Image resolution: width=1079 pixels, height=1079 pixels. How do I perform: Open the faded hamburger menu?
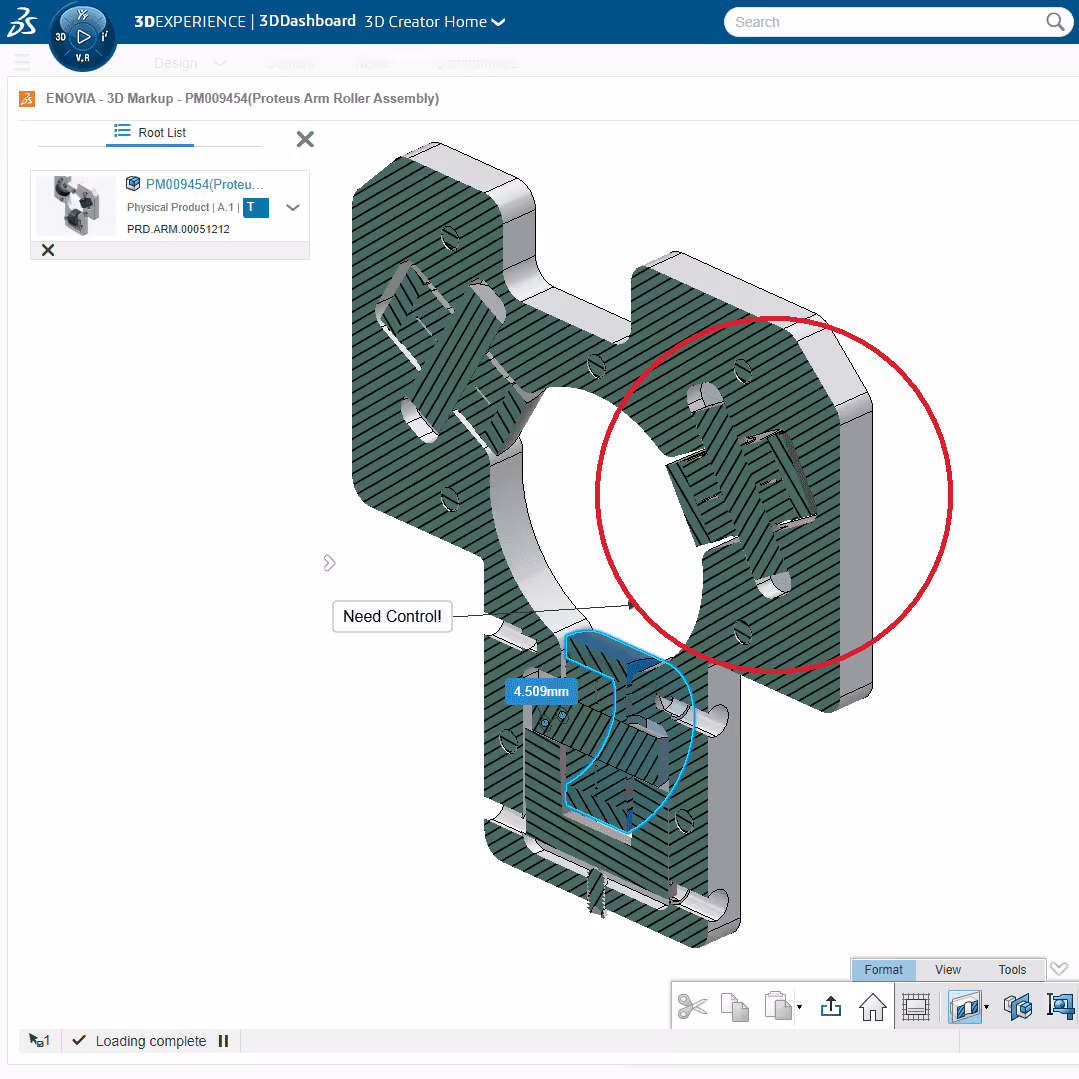tap(22, 63)
